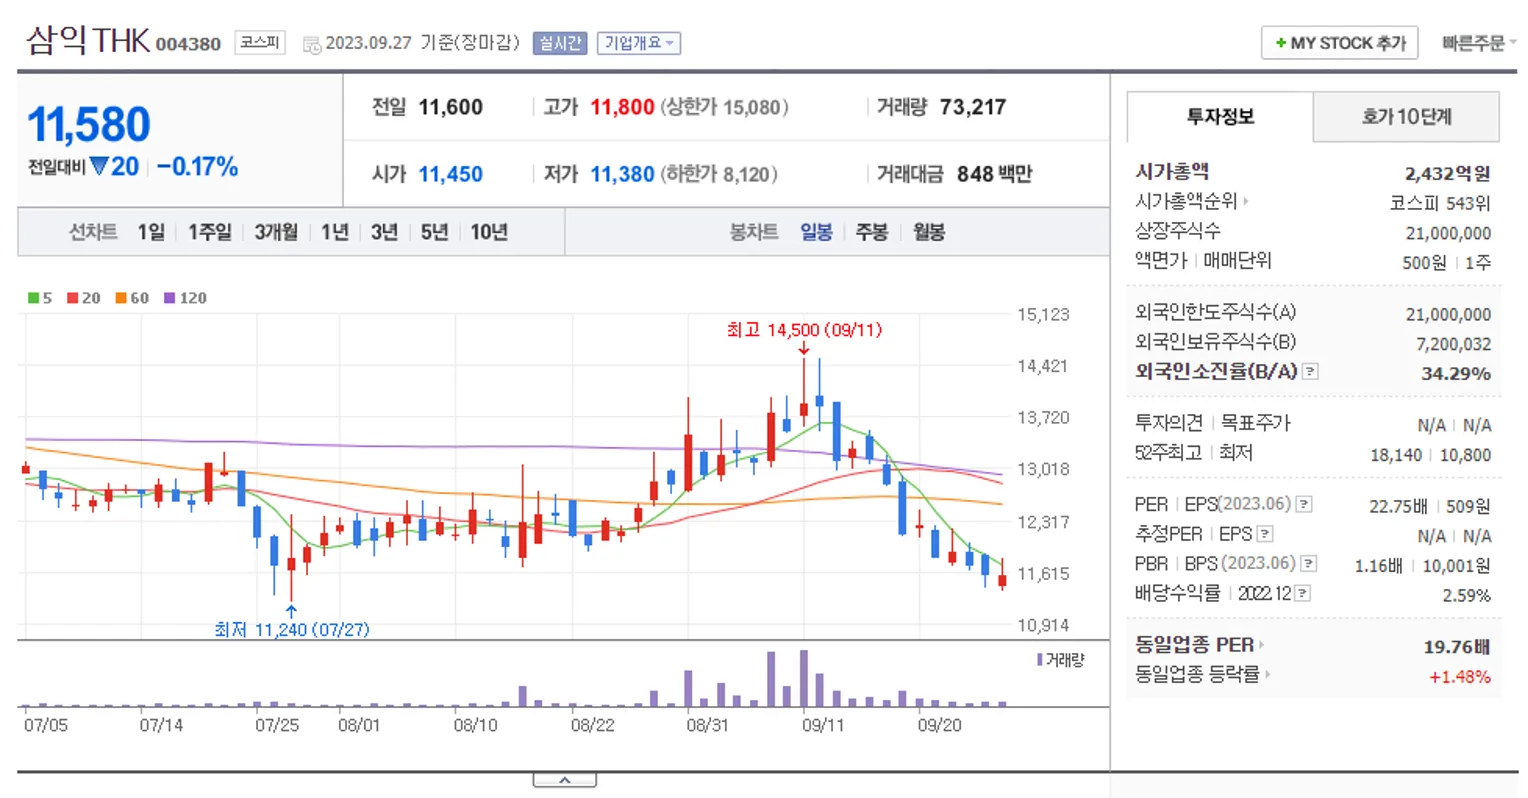Click the help icon beside 배당수익률 2022.12
Viewport: 1528px width, 798px height.
1302,594
